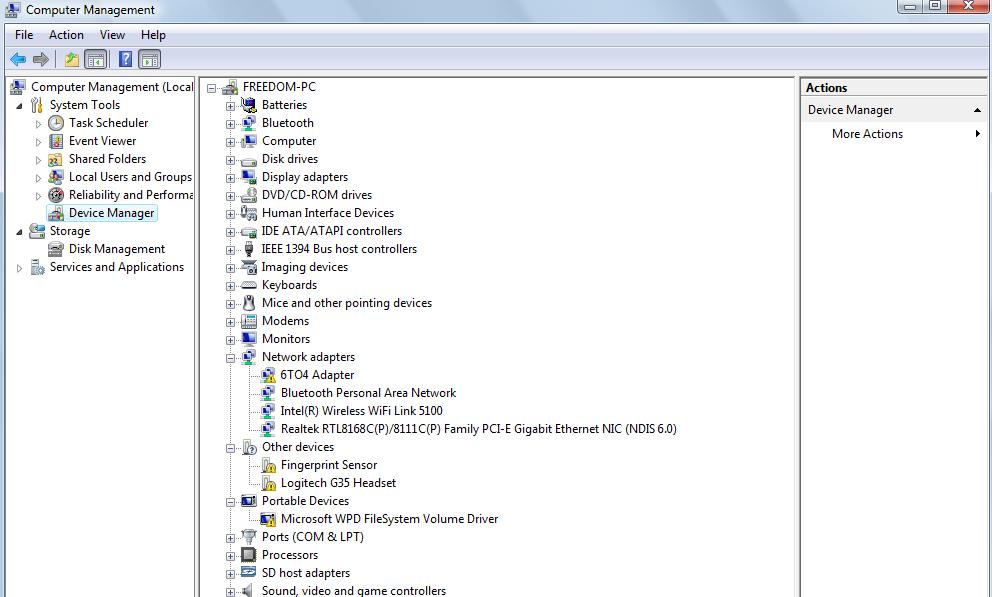The image size is (992, 597).
Task: Click the Up one level folder icon
Action: 71,59
